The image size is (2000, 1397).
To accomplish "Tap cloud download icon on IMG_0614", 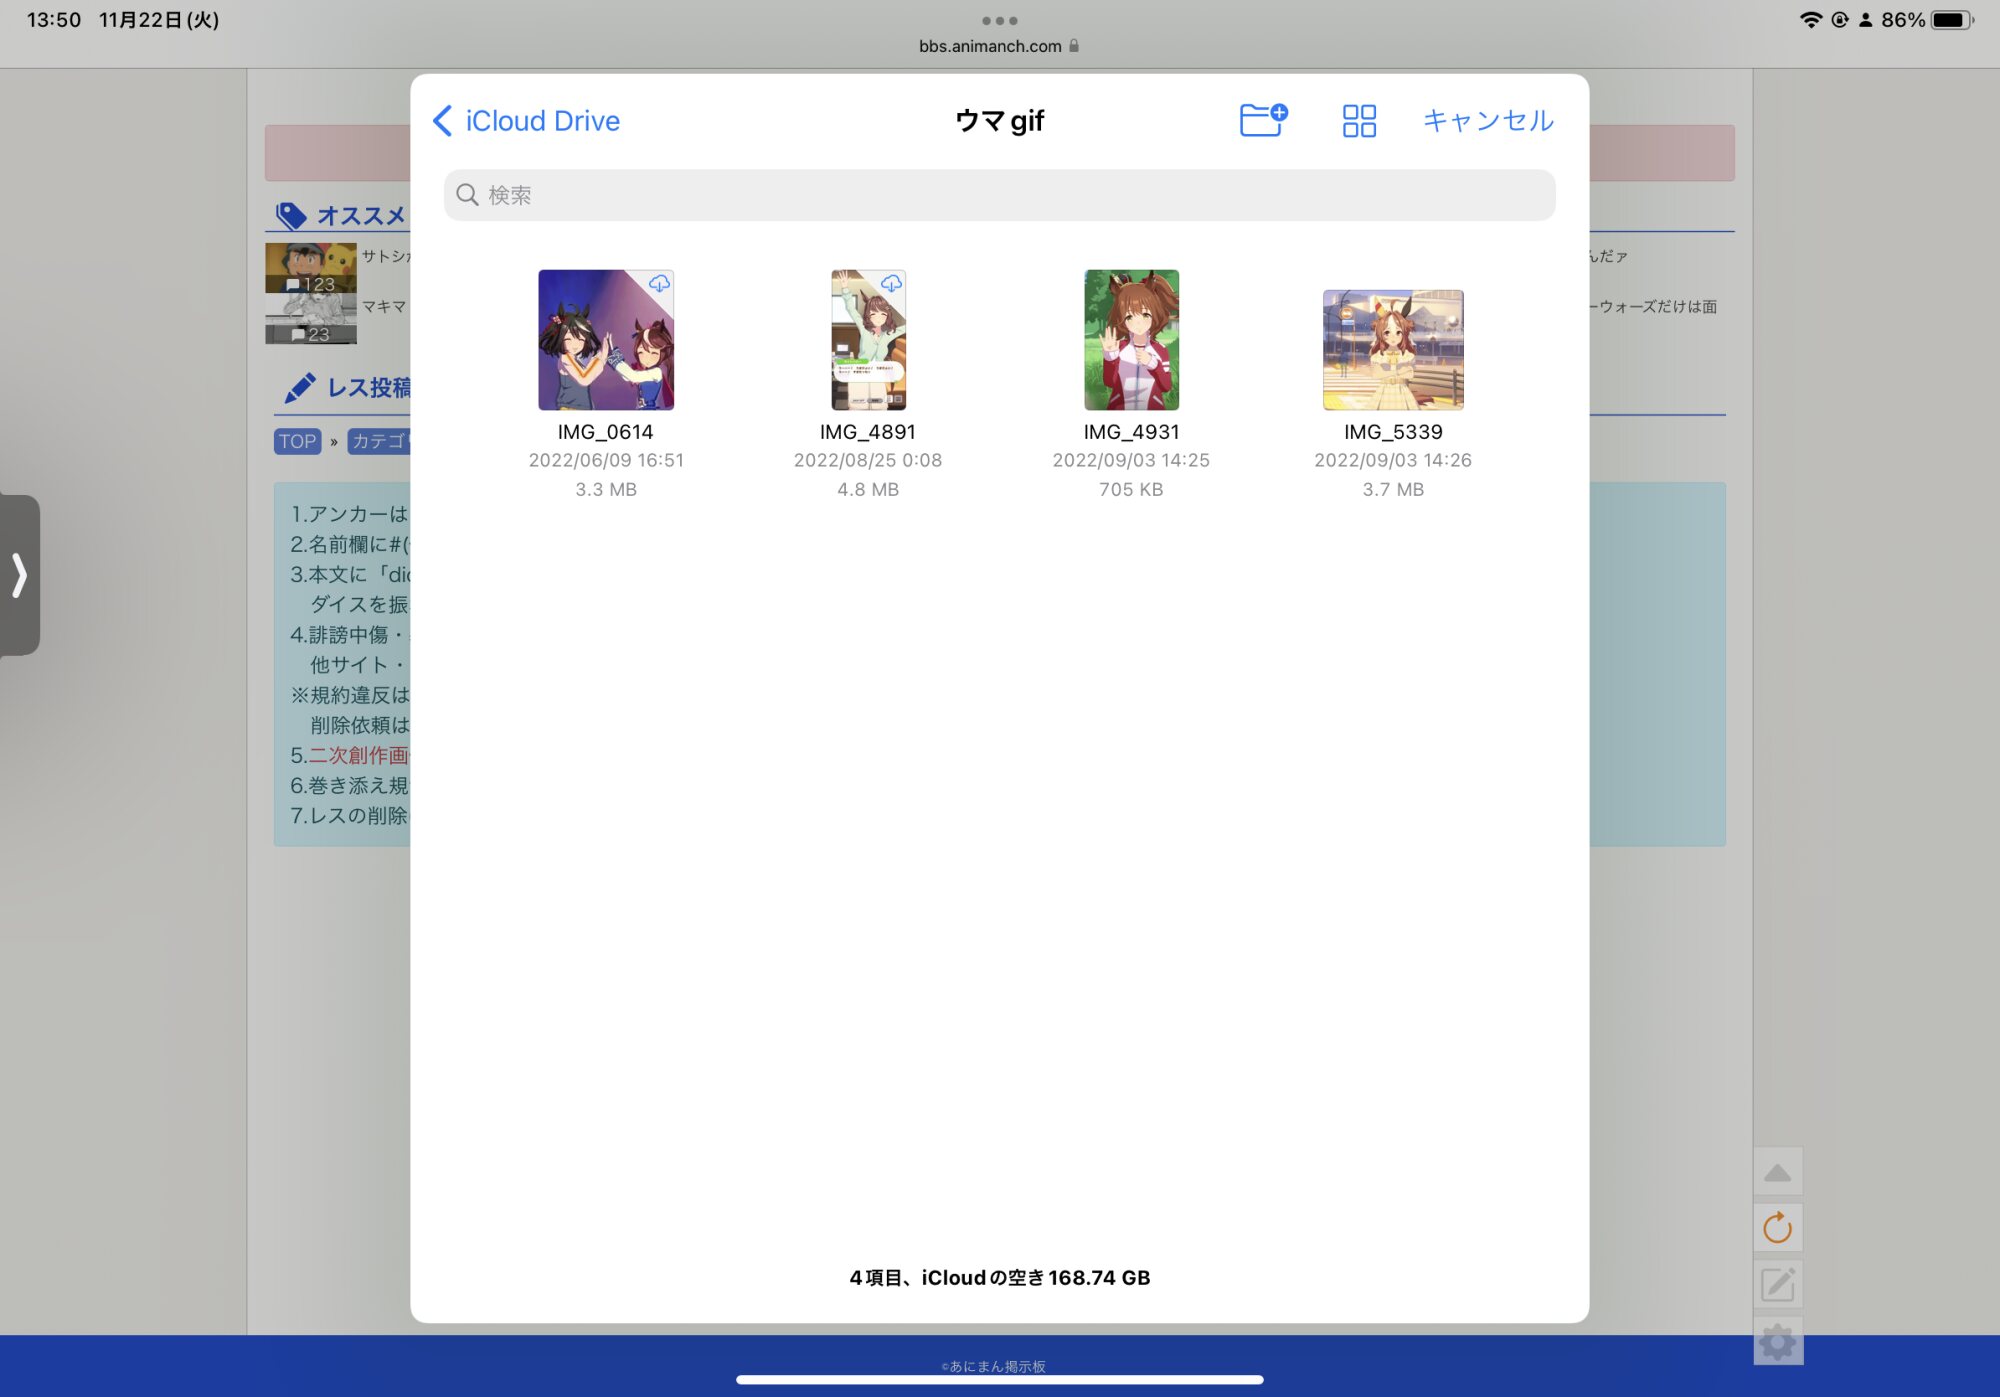I will 659,284.
